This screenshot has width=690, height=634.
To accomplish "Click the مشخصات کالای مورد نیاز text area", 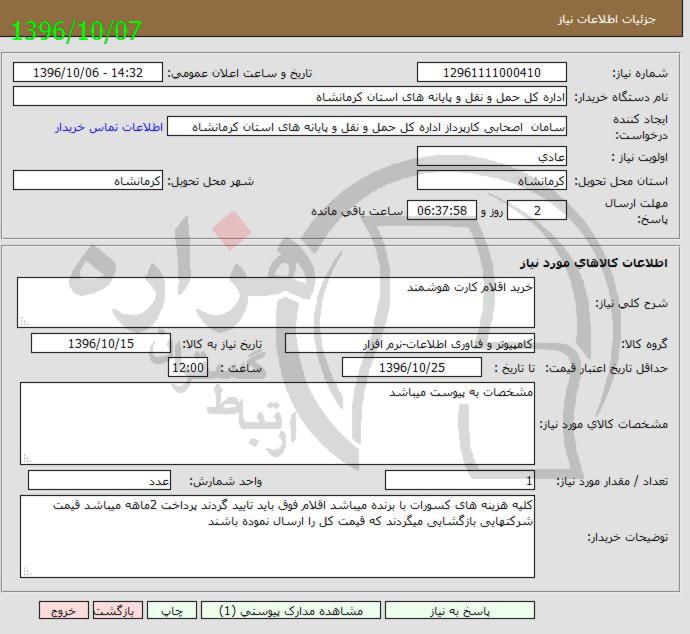I will (x=277, y=424).
